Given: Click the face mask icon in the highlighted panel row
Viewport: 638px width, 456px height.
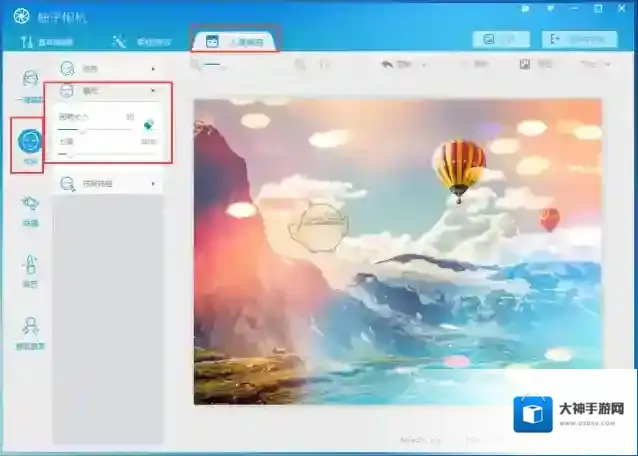Looking at the screenshot, I should coord(67,90).
